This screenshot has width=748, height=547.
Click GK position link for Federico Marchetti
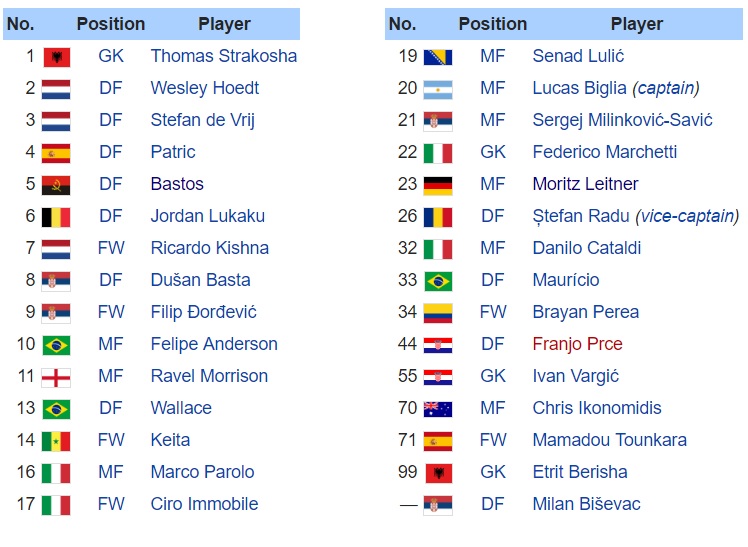coord(493,152)
